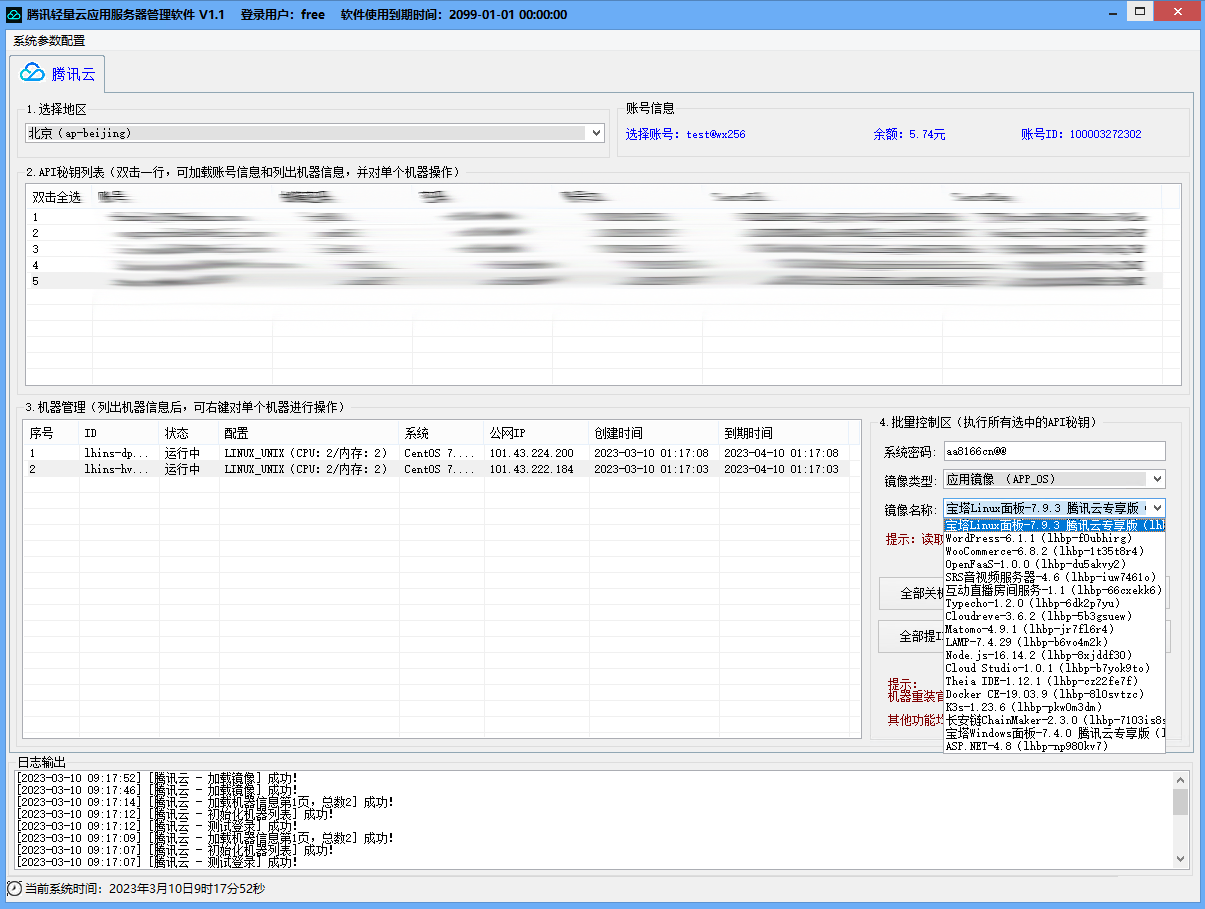Click the log output scrollbar down arrow
1205x909 pixels.
pyautogui.click(x=1180, y=859)
